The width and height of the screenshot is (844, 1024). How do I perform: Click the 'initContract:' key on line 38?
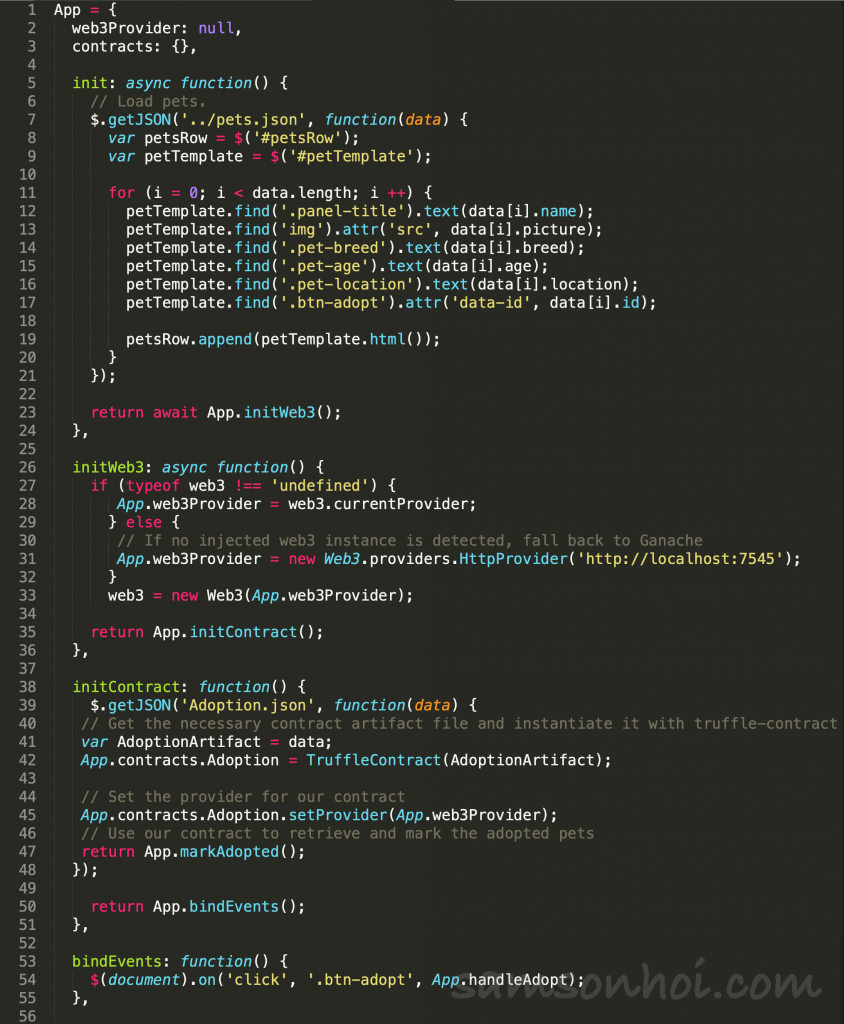tap(130, 686)
